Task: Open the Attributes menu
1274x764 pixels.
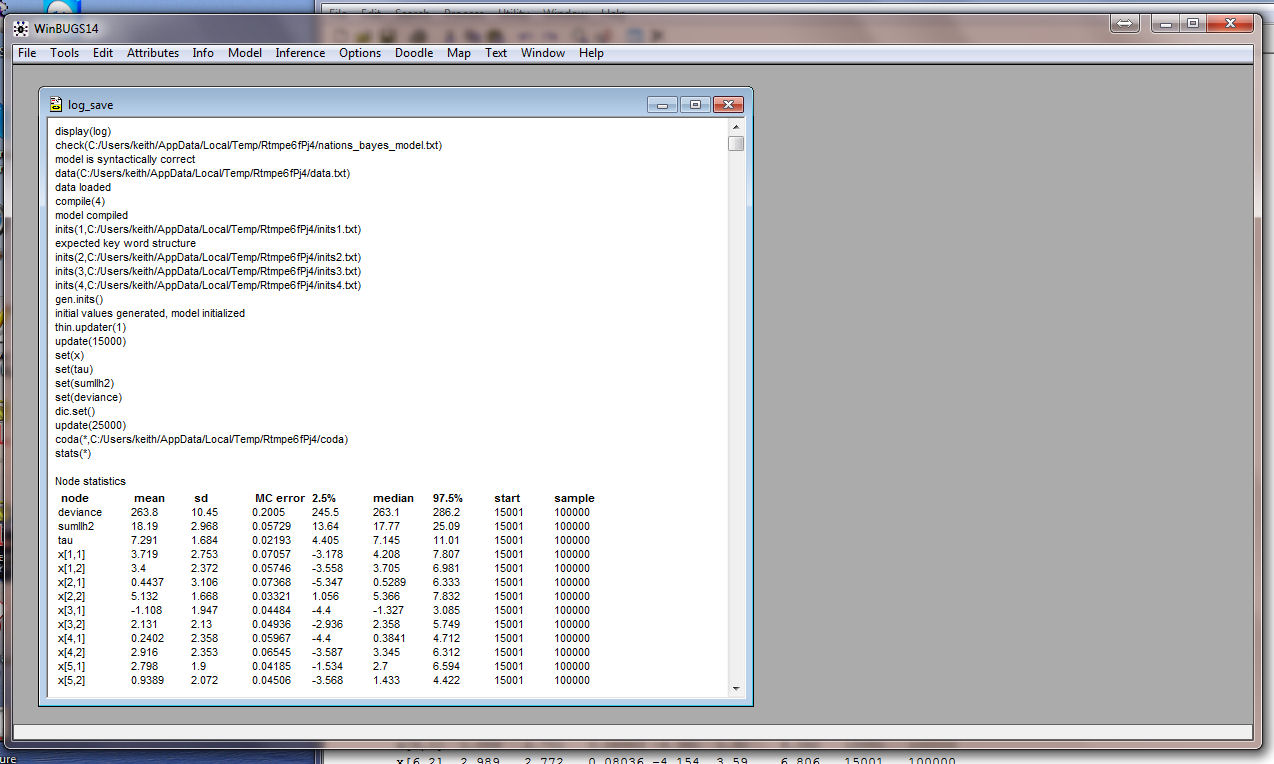Action: (153, 53)
